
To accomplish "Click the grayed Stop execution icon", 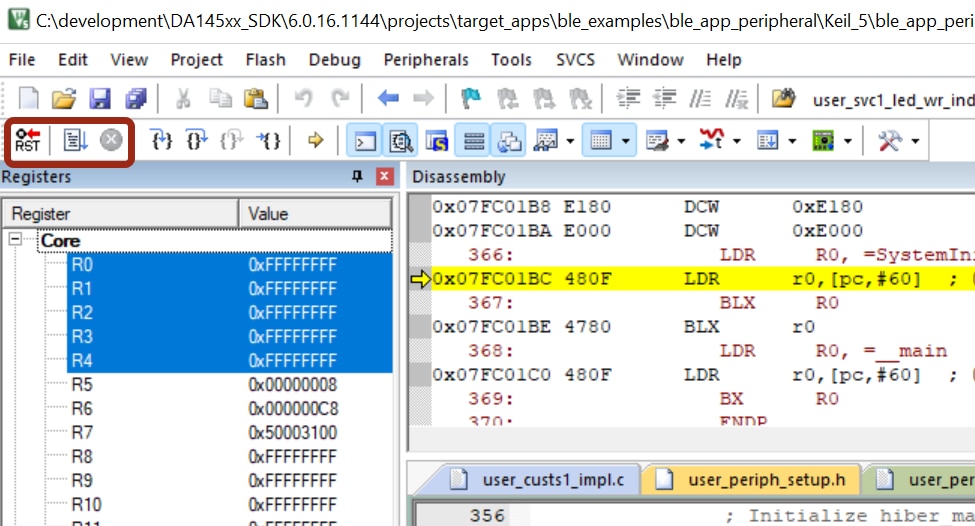I will 111,140.
